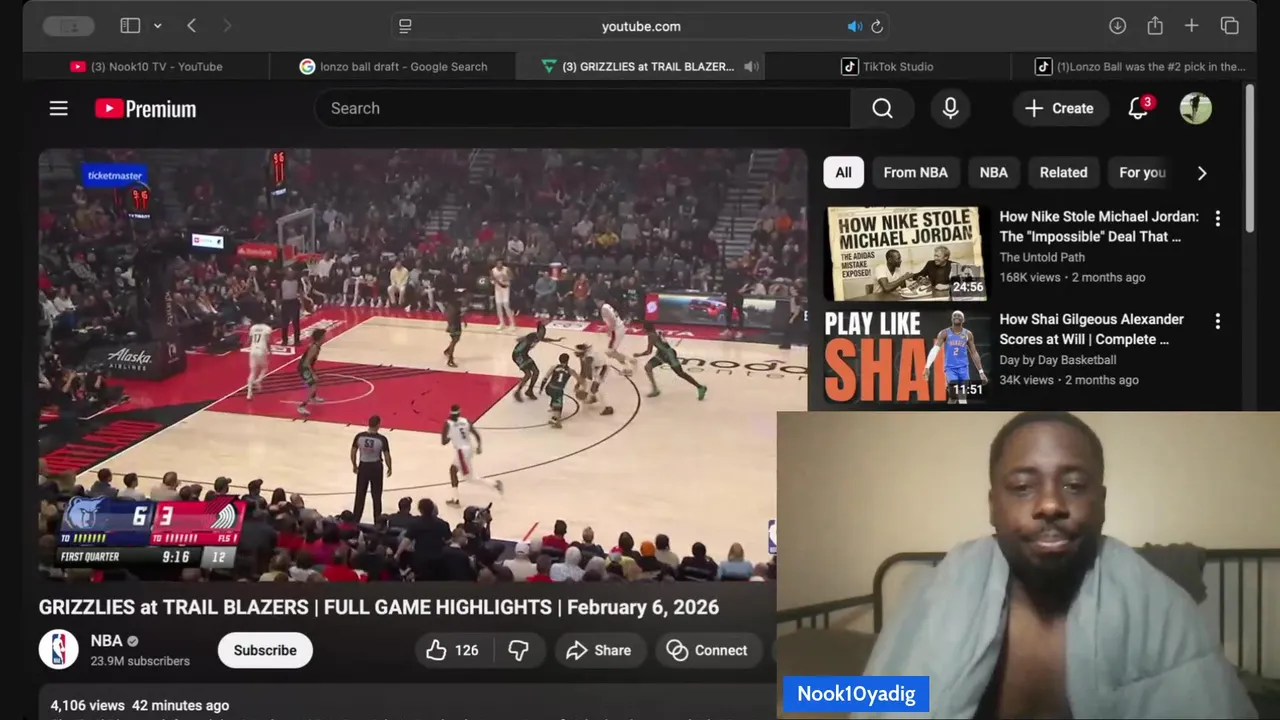The height and width of the screenshot is (720, 1280).
Task: Click the YouTube search input field
Action: pos(582,108)
